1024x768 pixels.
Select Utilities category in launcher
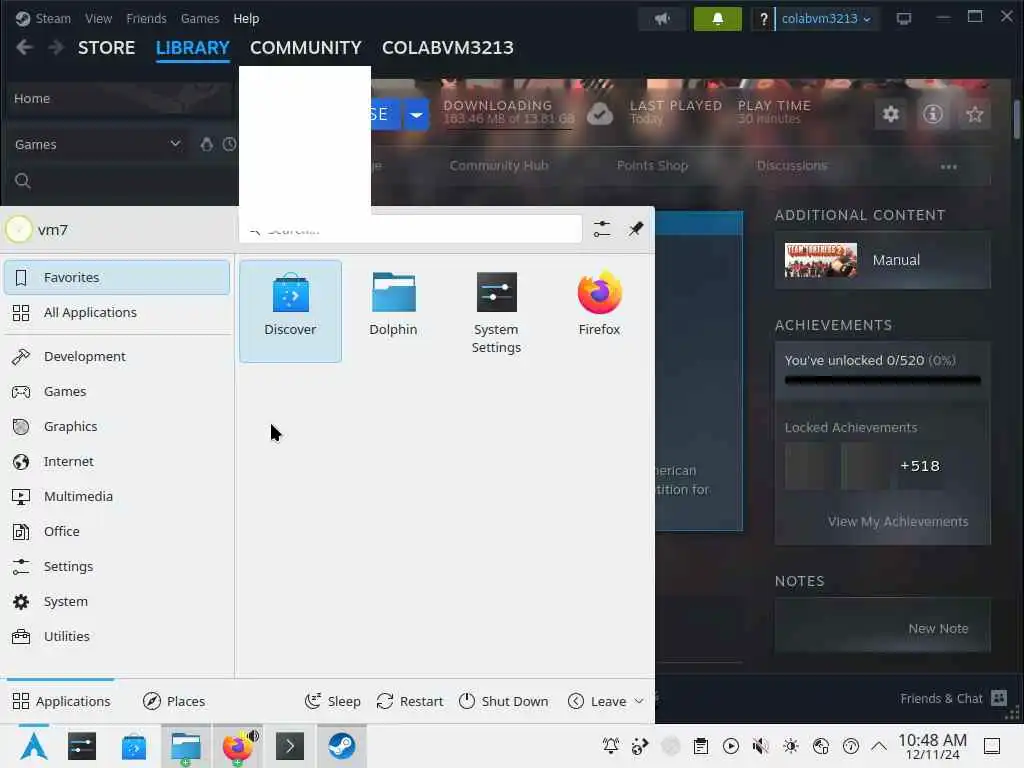pos(117,636)
